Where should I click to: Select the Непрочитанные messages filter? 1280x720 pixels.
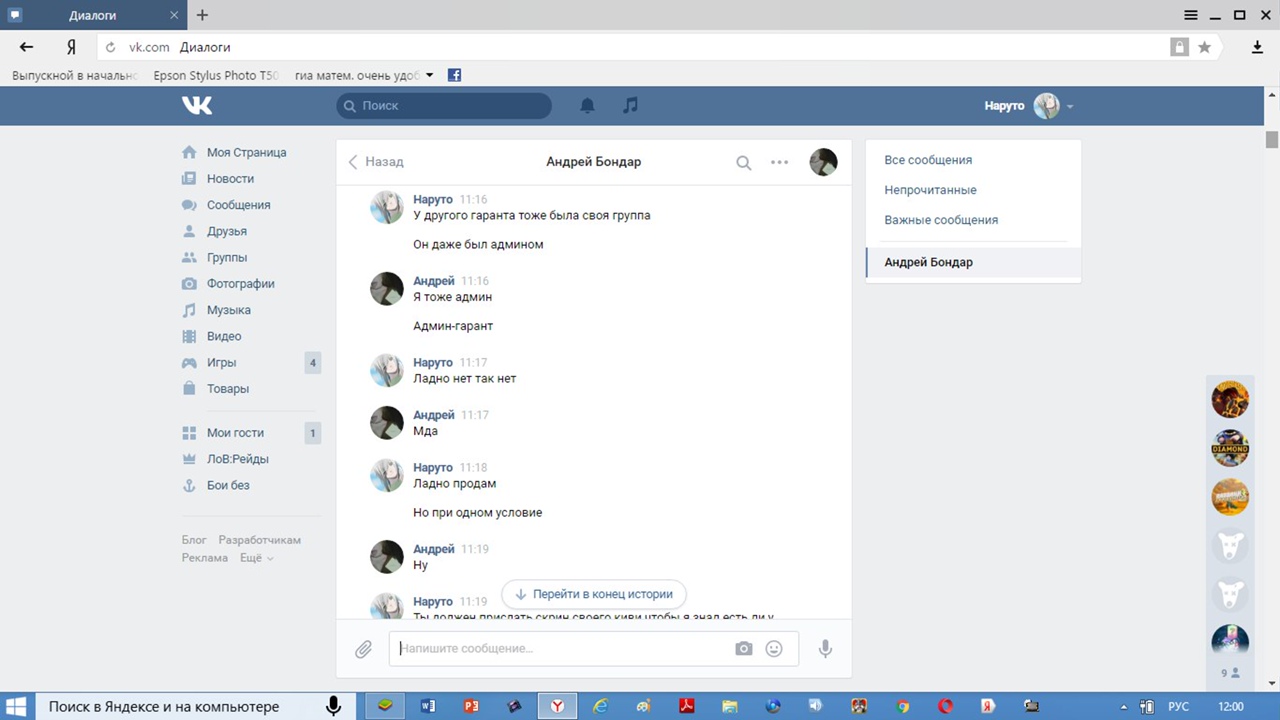(930, 190)
